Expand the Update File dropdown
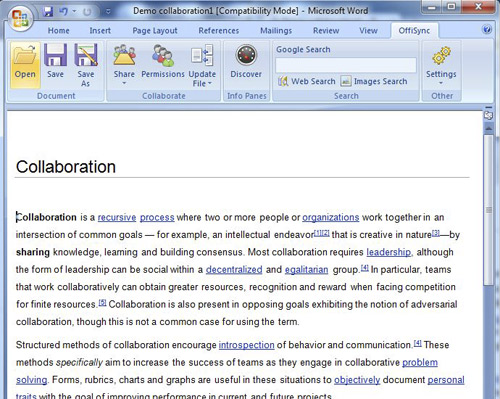 tap(202, 78)
